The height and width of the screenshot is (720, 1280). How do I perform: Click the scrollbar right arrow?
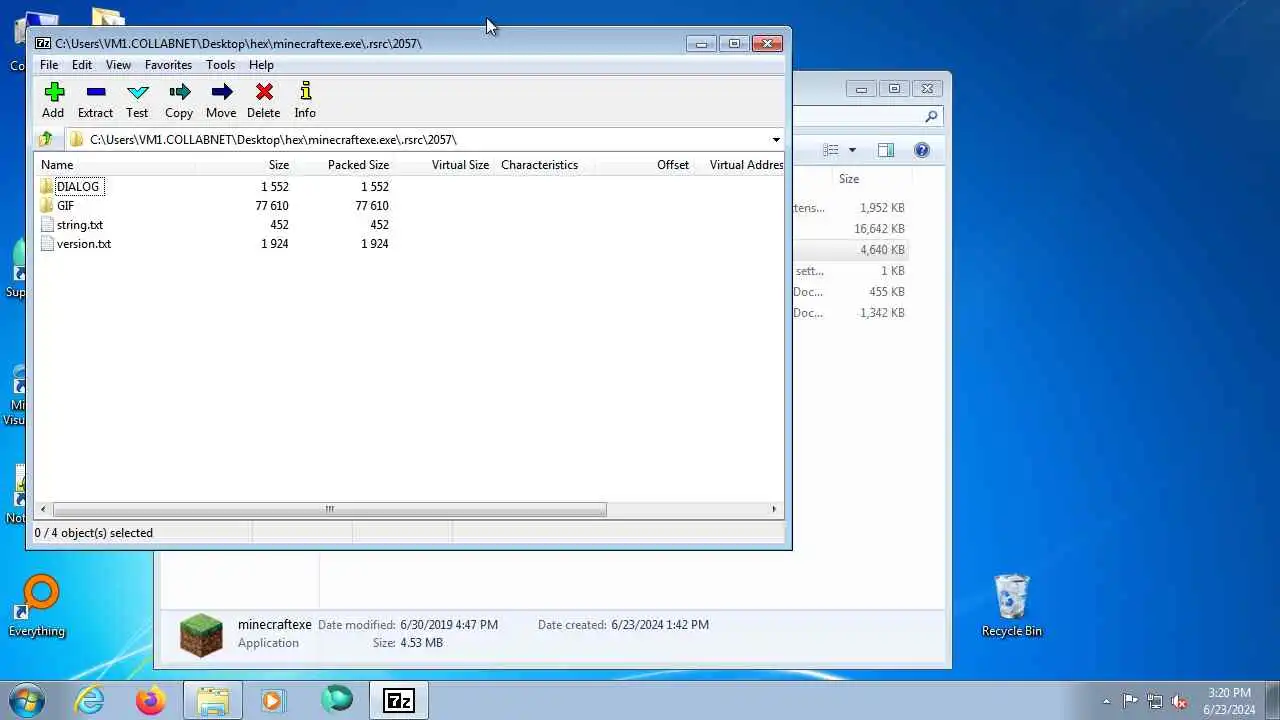click(x=774, y=509)
